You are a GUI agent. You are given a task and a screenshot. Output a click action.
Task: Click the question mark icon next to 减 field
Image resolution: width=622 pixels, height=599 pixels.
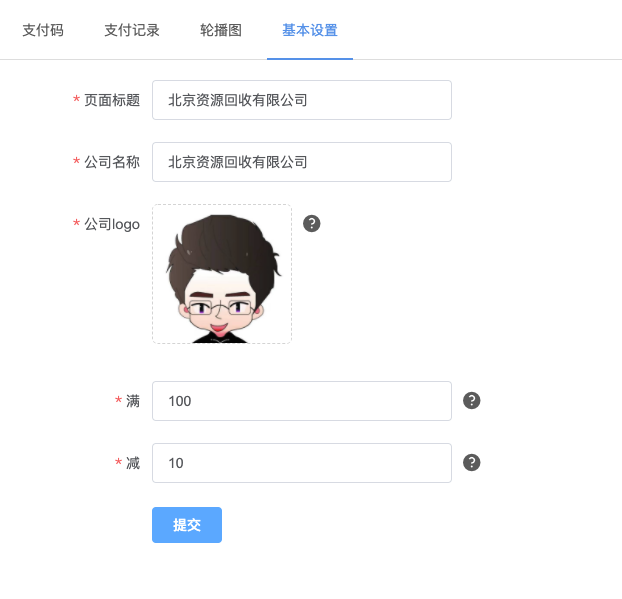coord(472,463)
